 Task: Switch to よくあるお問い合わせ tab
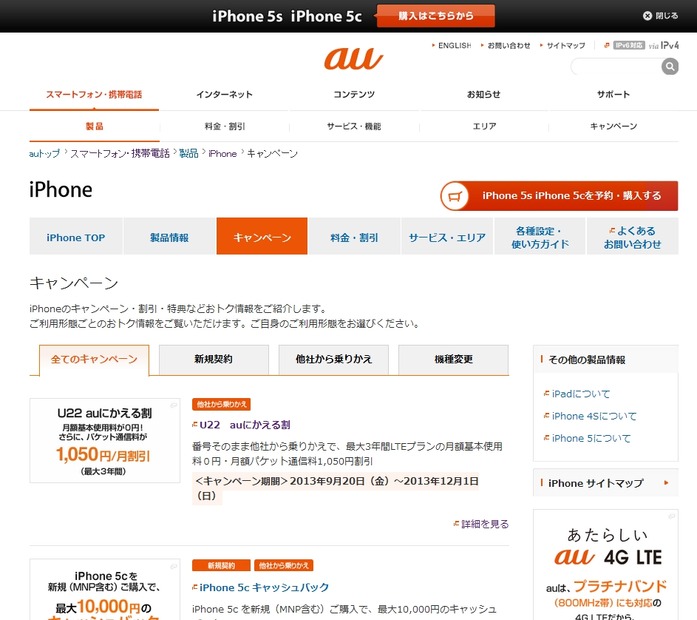point(632,237)
